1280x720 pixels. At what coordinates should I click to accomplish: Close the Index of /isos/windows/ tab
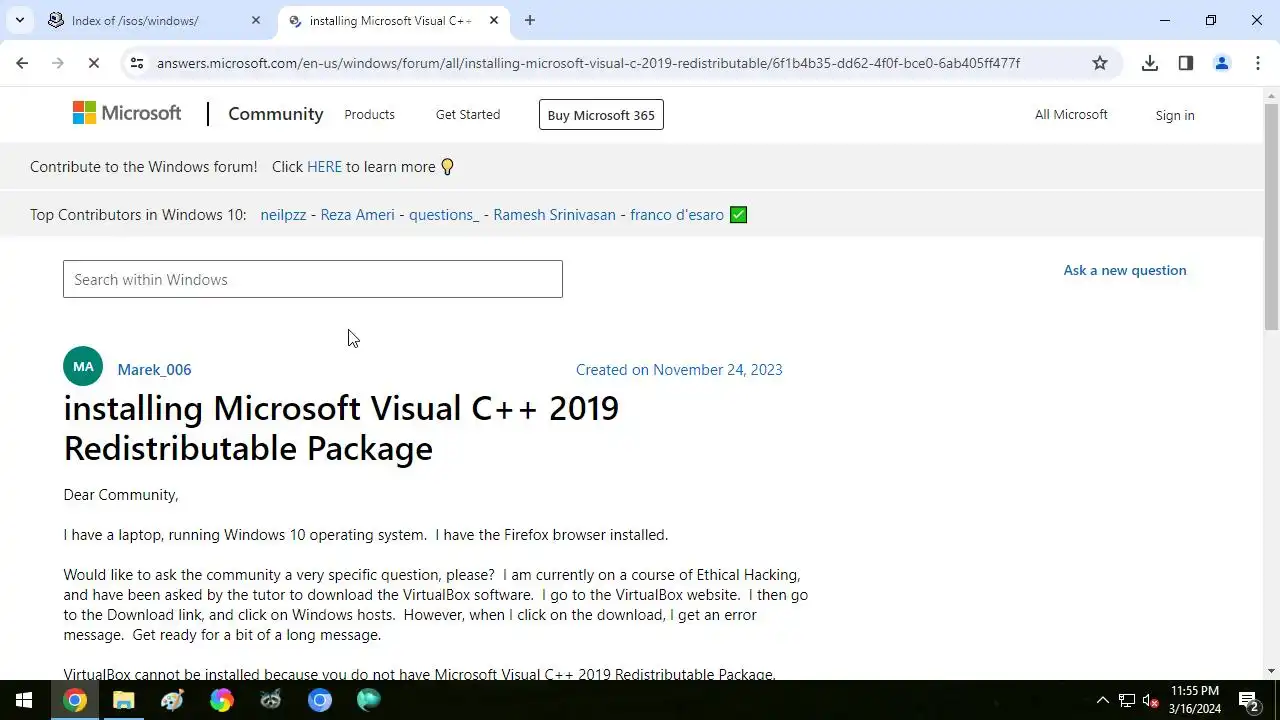256,20
